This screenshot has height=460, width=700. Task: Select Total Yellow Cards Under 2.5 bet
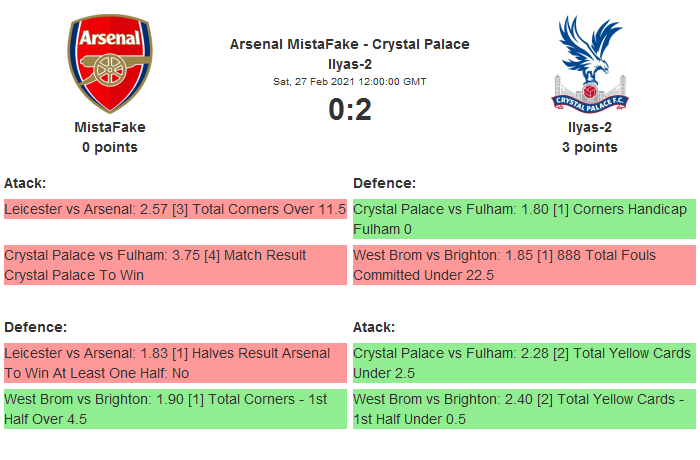pos(523,363)
